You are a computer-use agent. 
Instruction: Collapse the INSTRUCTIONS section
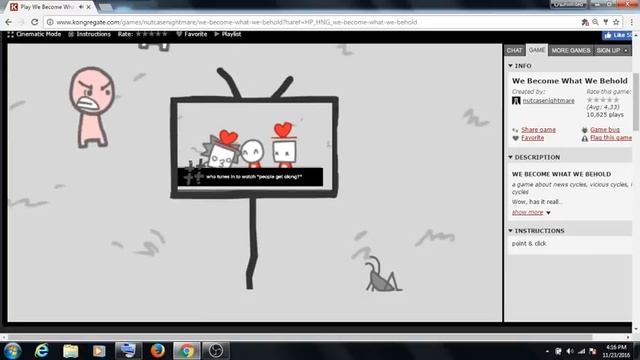pyautogui.click(x=536, y=231)
